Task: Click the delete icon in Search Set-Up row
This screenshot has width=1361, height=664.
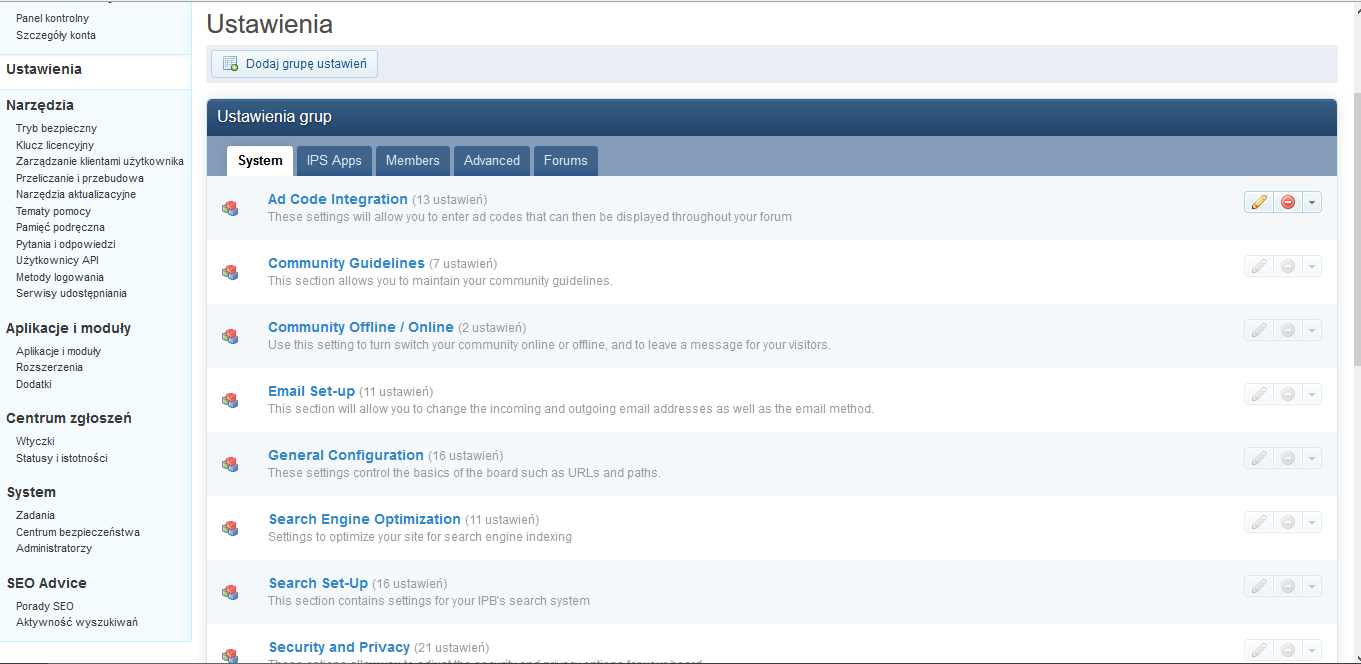Action: (x=1288, y=586)
